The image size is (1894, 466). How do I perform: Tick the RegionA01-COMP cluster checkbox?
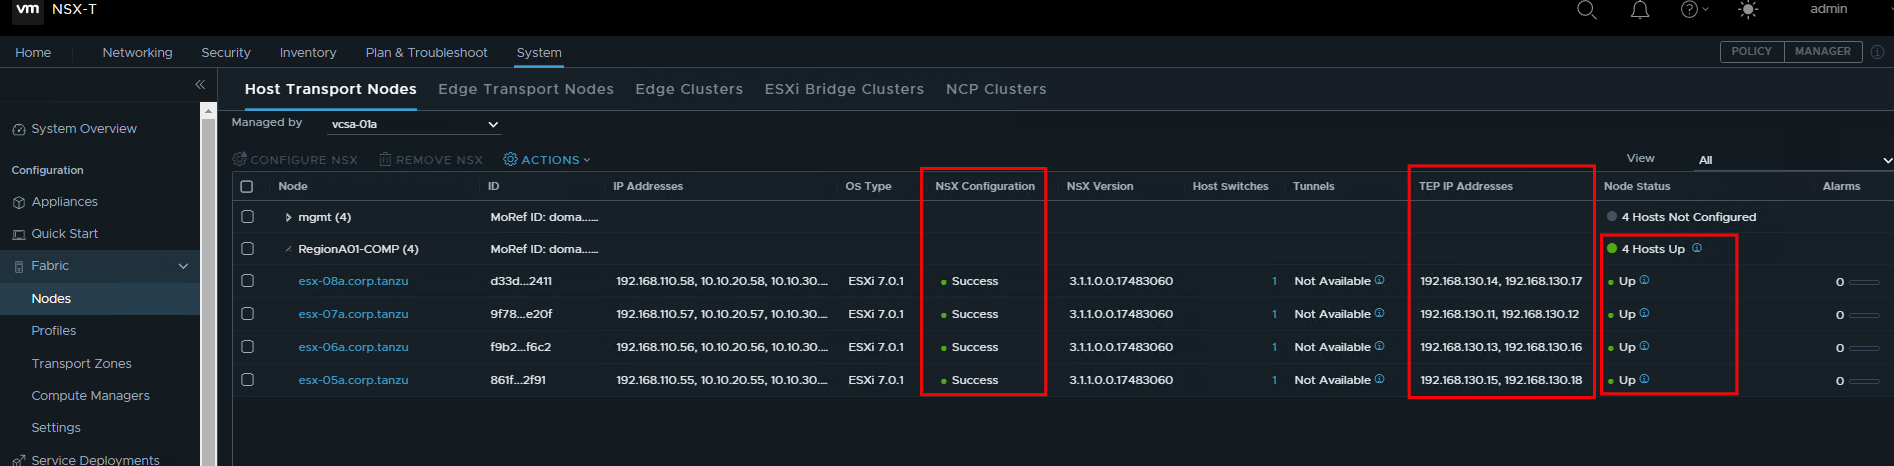(x=248, y=249)
